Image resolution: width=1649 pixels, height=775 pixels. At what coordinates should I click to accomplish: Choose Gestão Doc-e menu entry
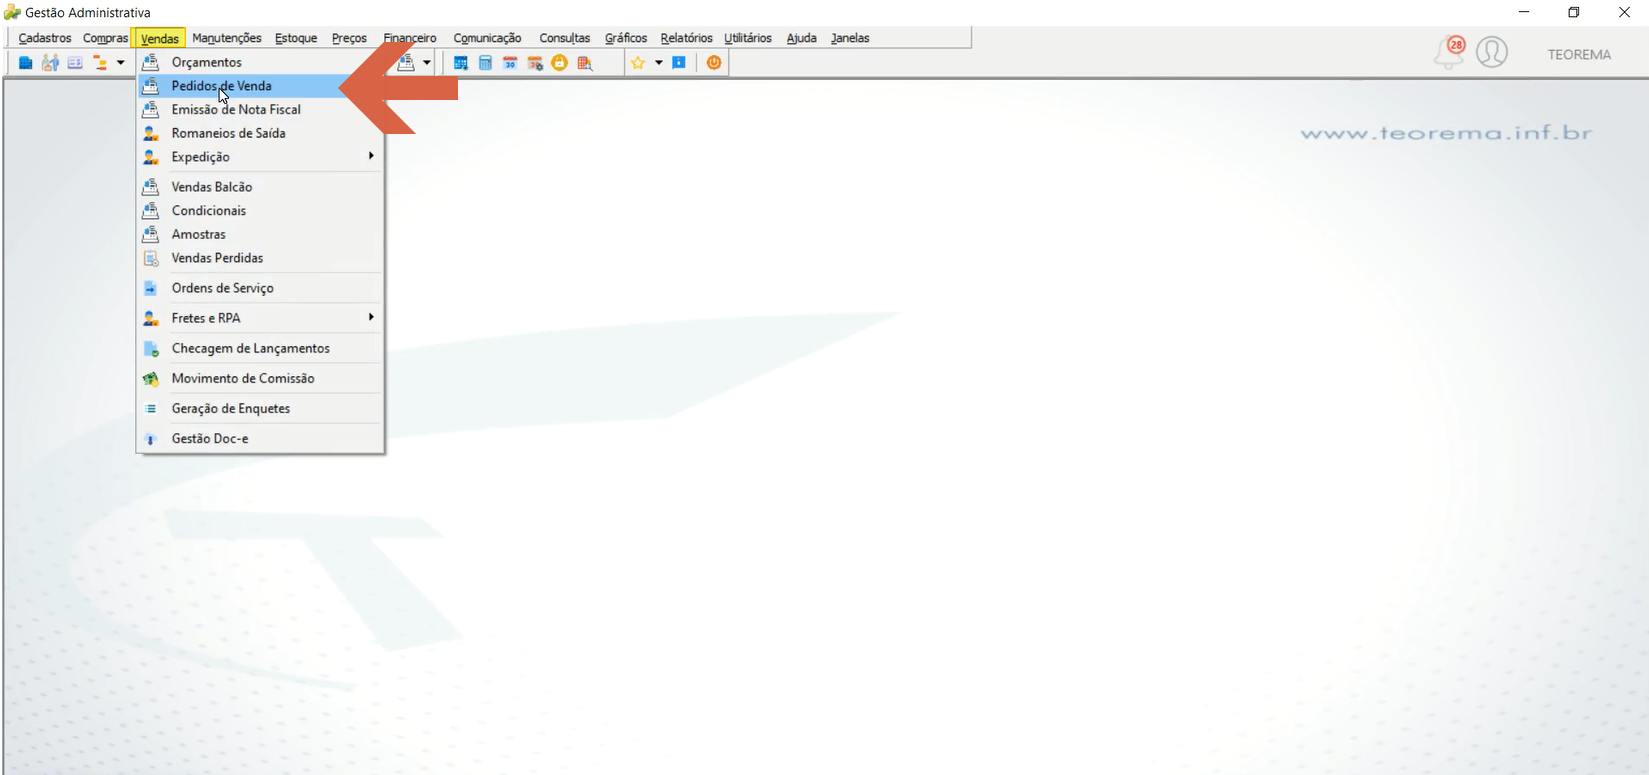coord(261,438)
